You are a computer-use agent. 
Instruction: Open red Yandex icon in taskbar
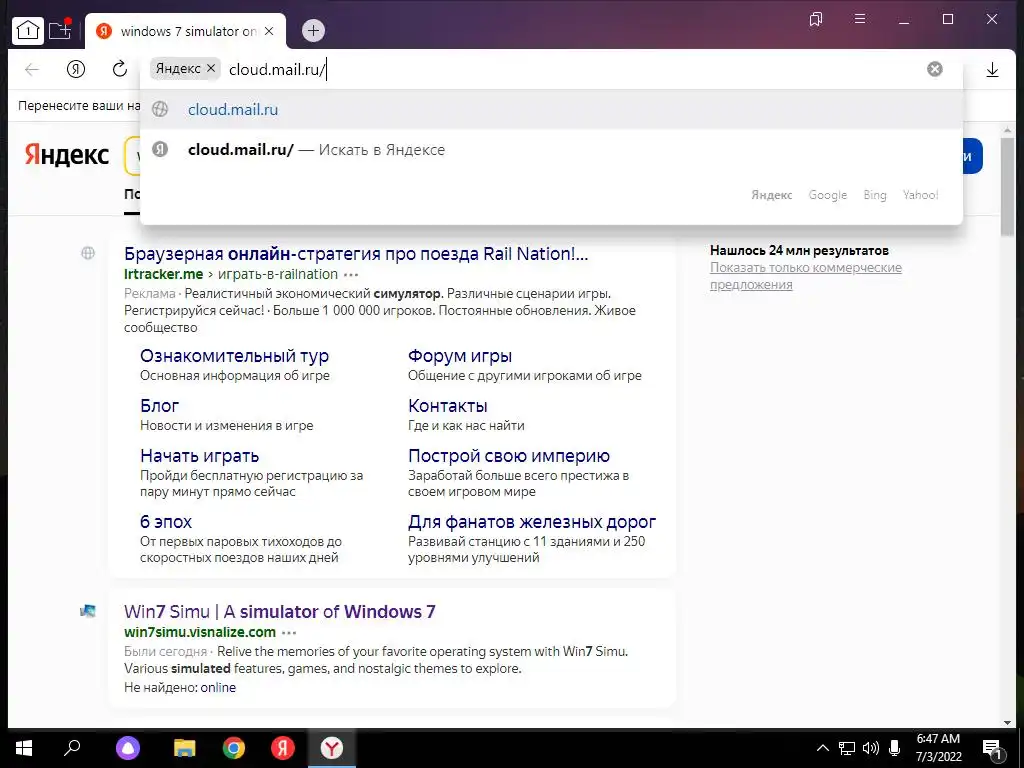click(x=283, y=748)
